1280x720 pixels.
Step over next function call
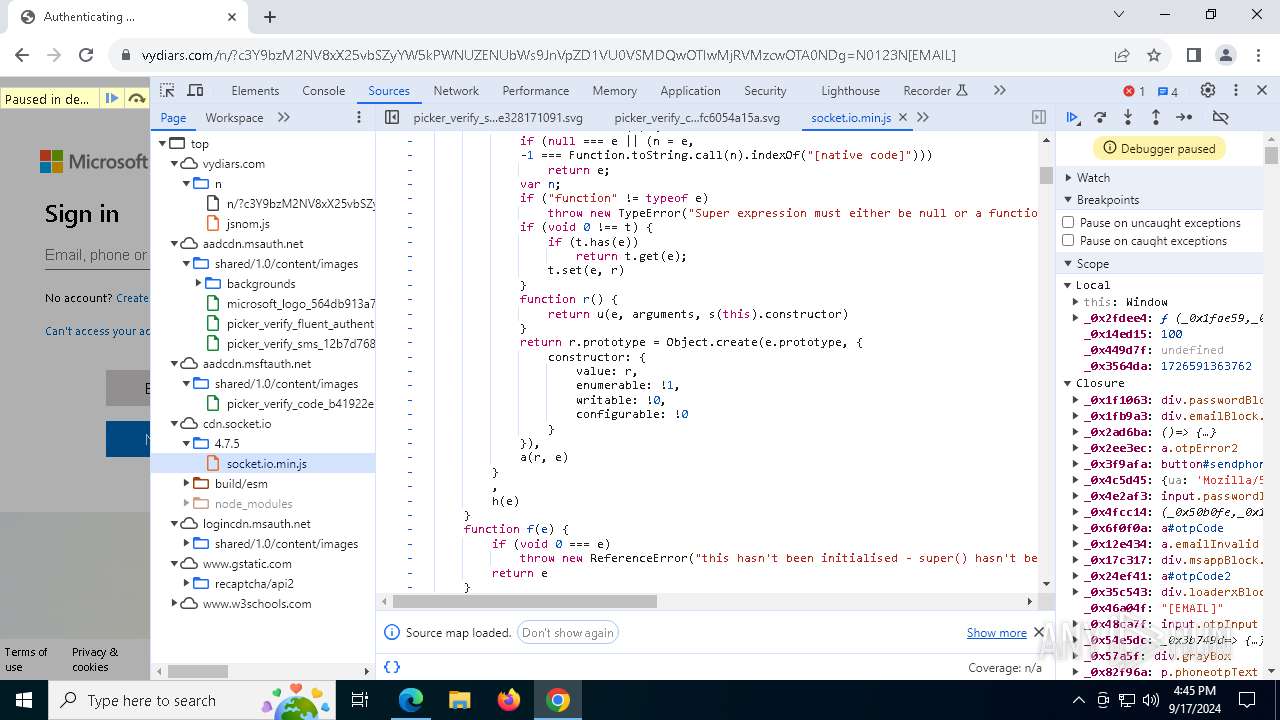pyautogui.click(x=1100, y=117)
